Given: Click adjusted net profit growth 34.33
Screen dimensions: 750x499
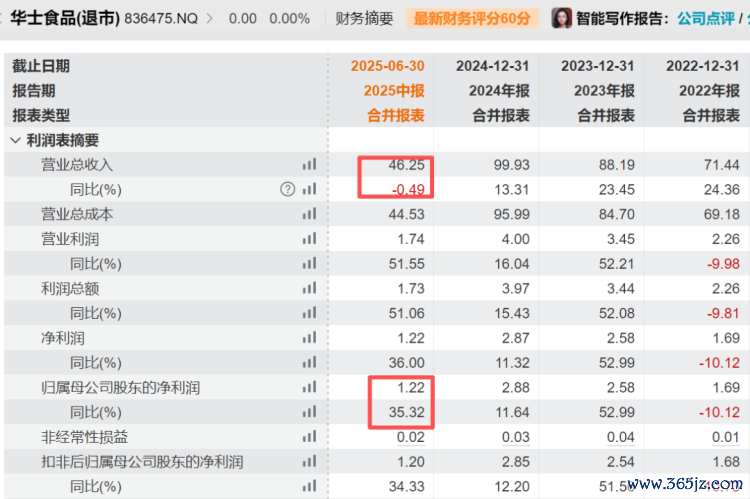Looking at the screenshot, I should [407, 487].
